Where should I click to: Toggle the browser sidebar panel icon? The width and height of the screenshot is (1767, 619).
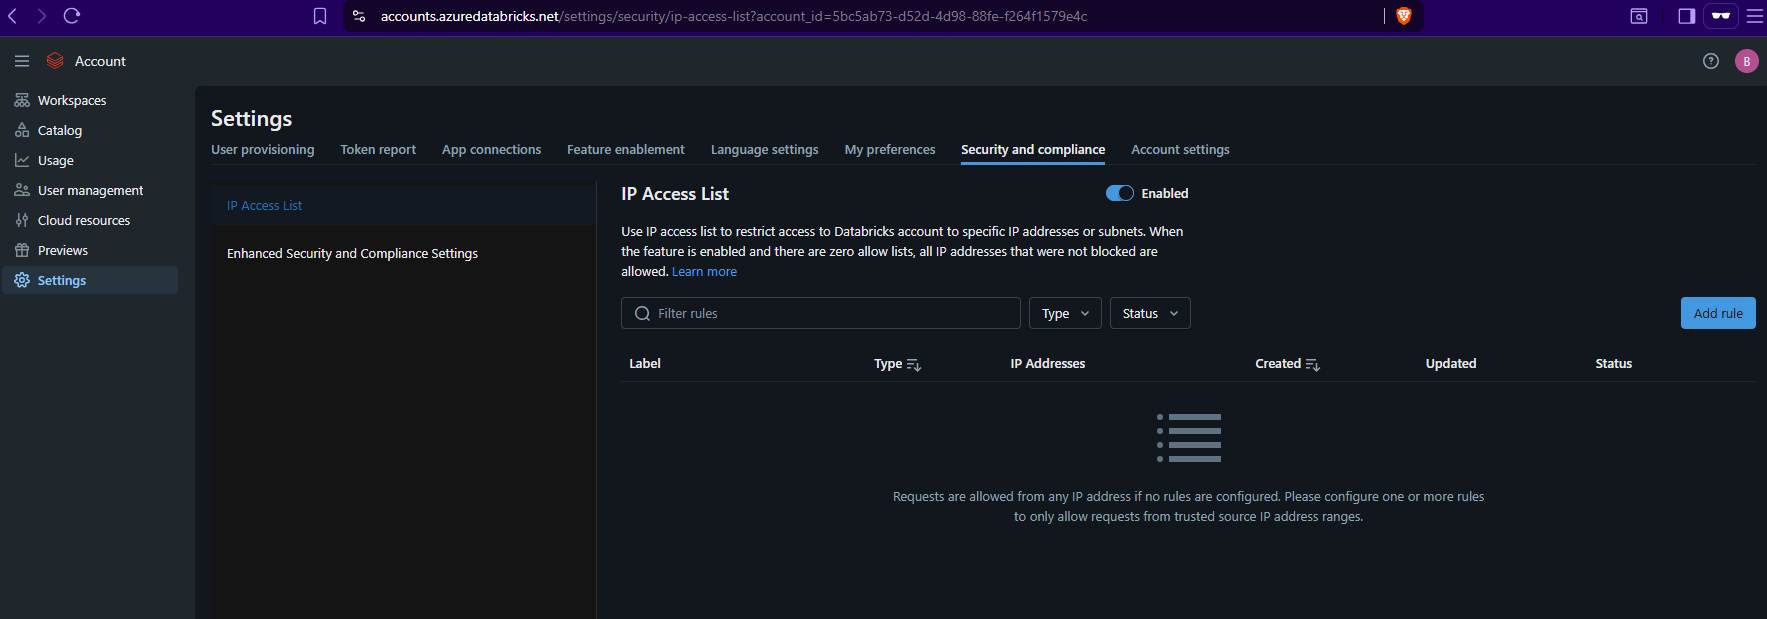tap(1687, 16)
